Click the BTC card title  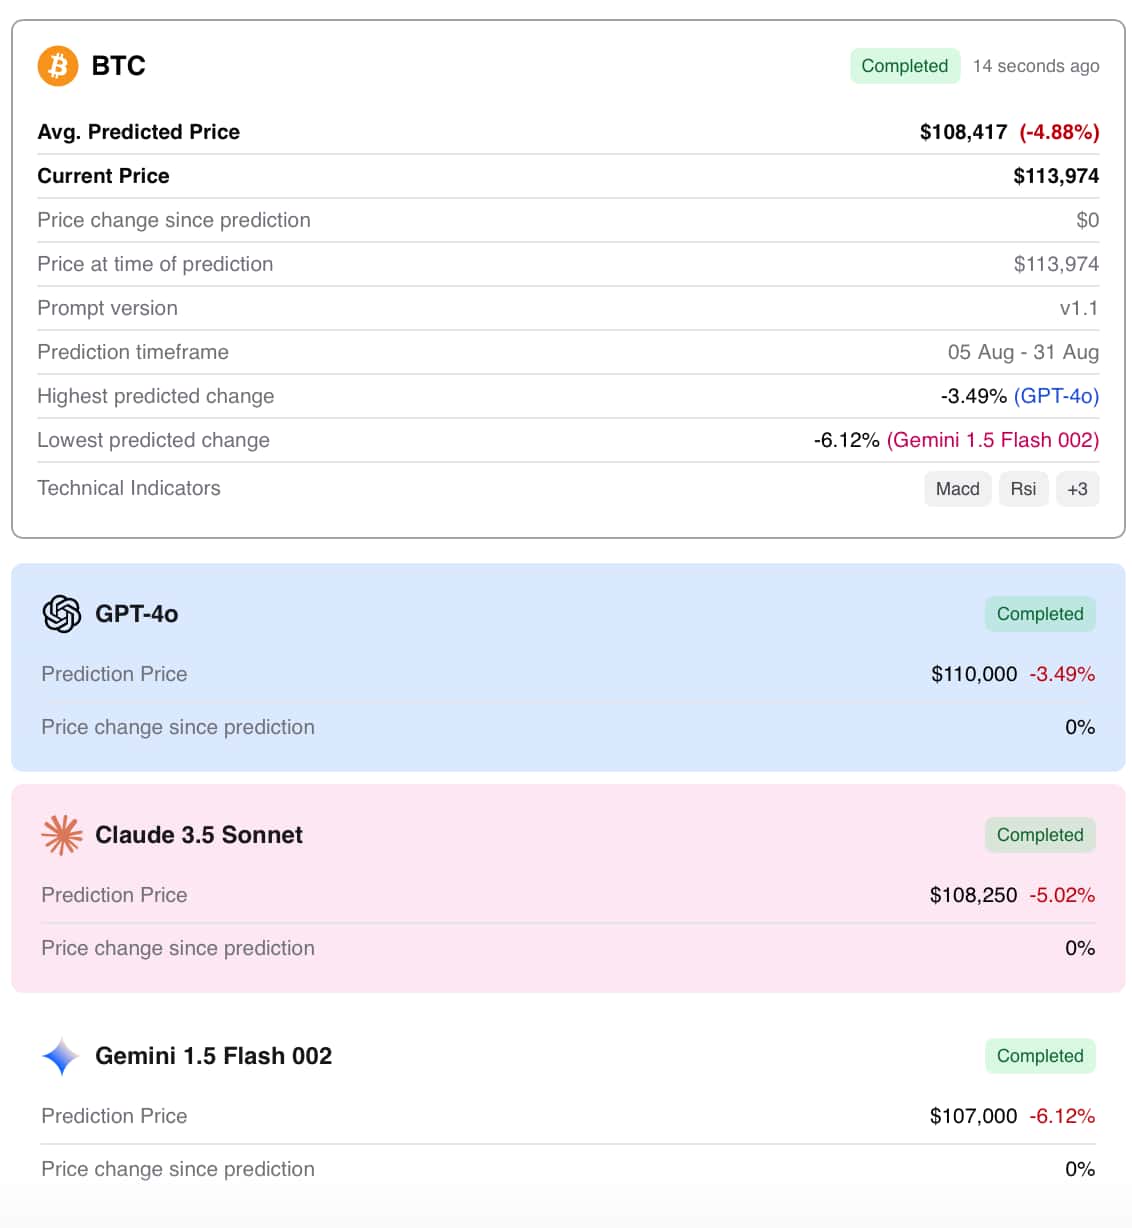118,66
